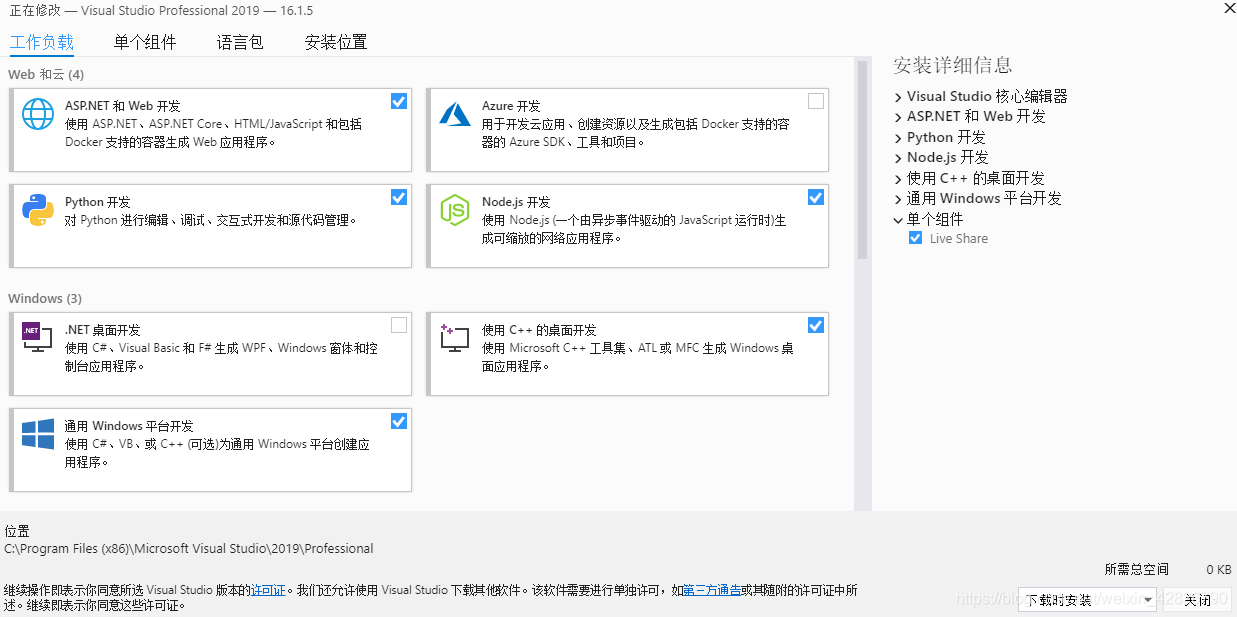
Task: Click the ASP.NET and Web globe icon
Action: [38, 114]
